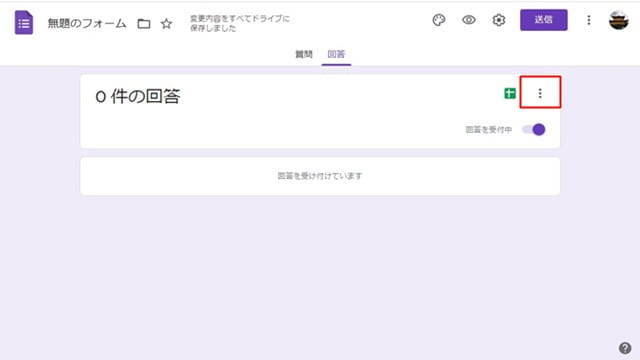Click the 回答を受付中 label

pyautogui.click(x=489, y=130)
